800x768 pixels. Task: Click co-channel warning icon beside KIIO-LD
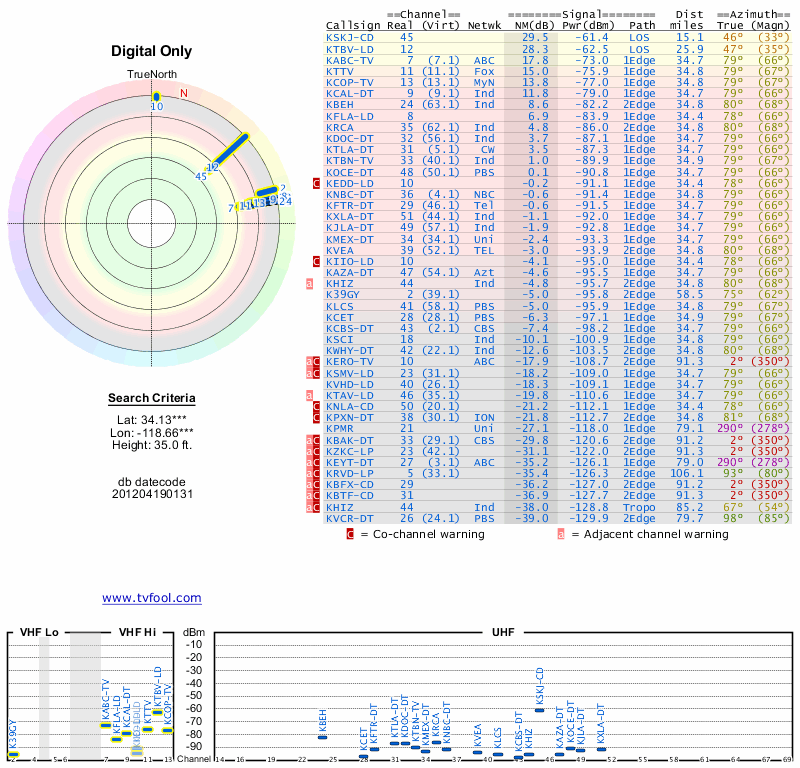point(317,261)
